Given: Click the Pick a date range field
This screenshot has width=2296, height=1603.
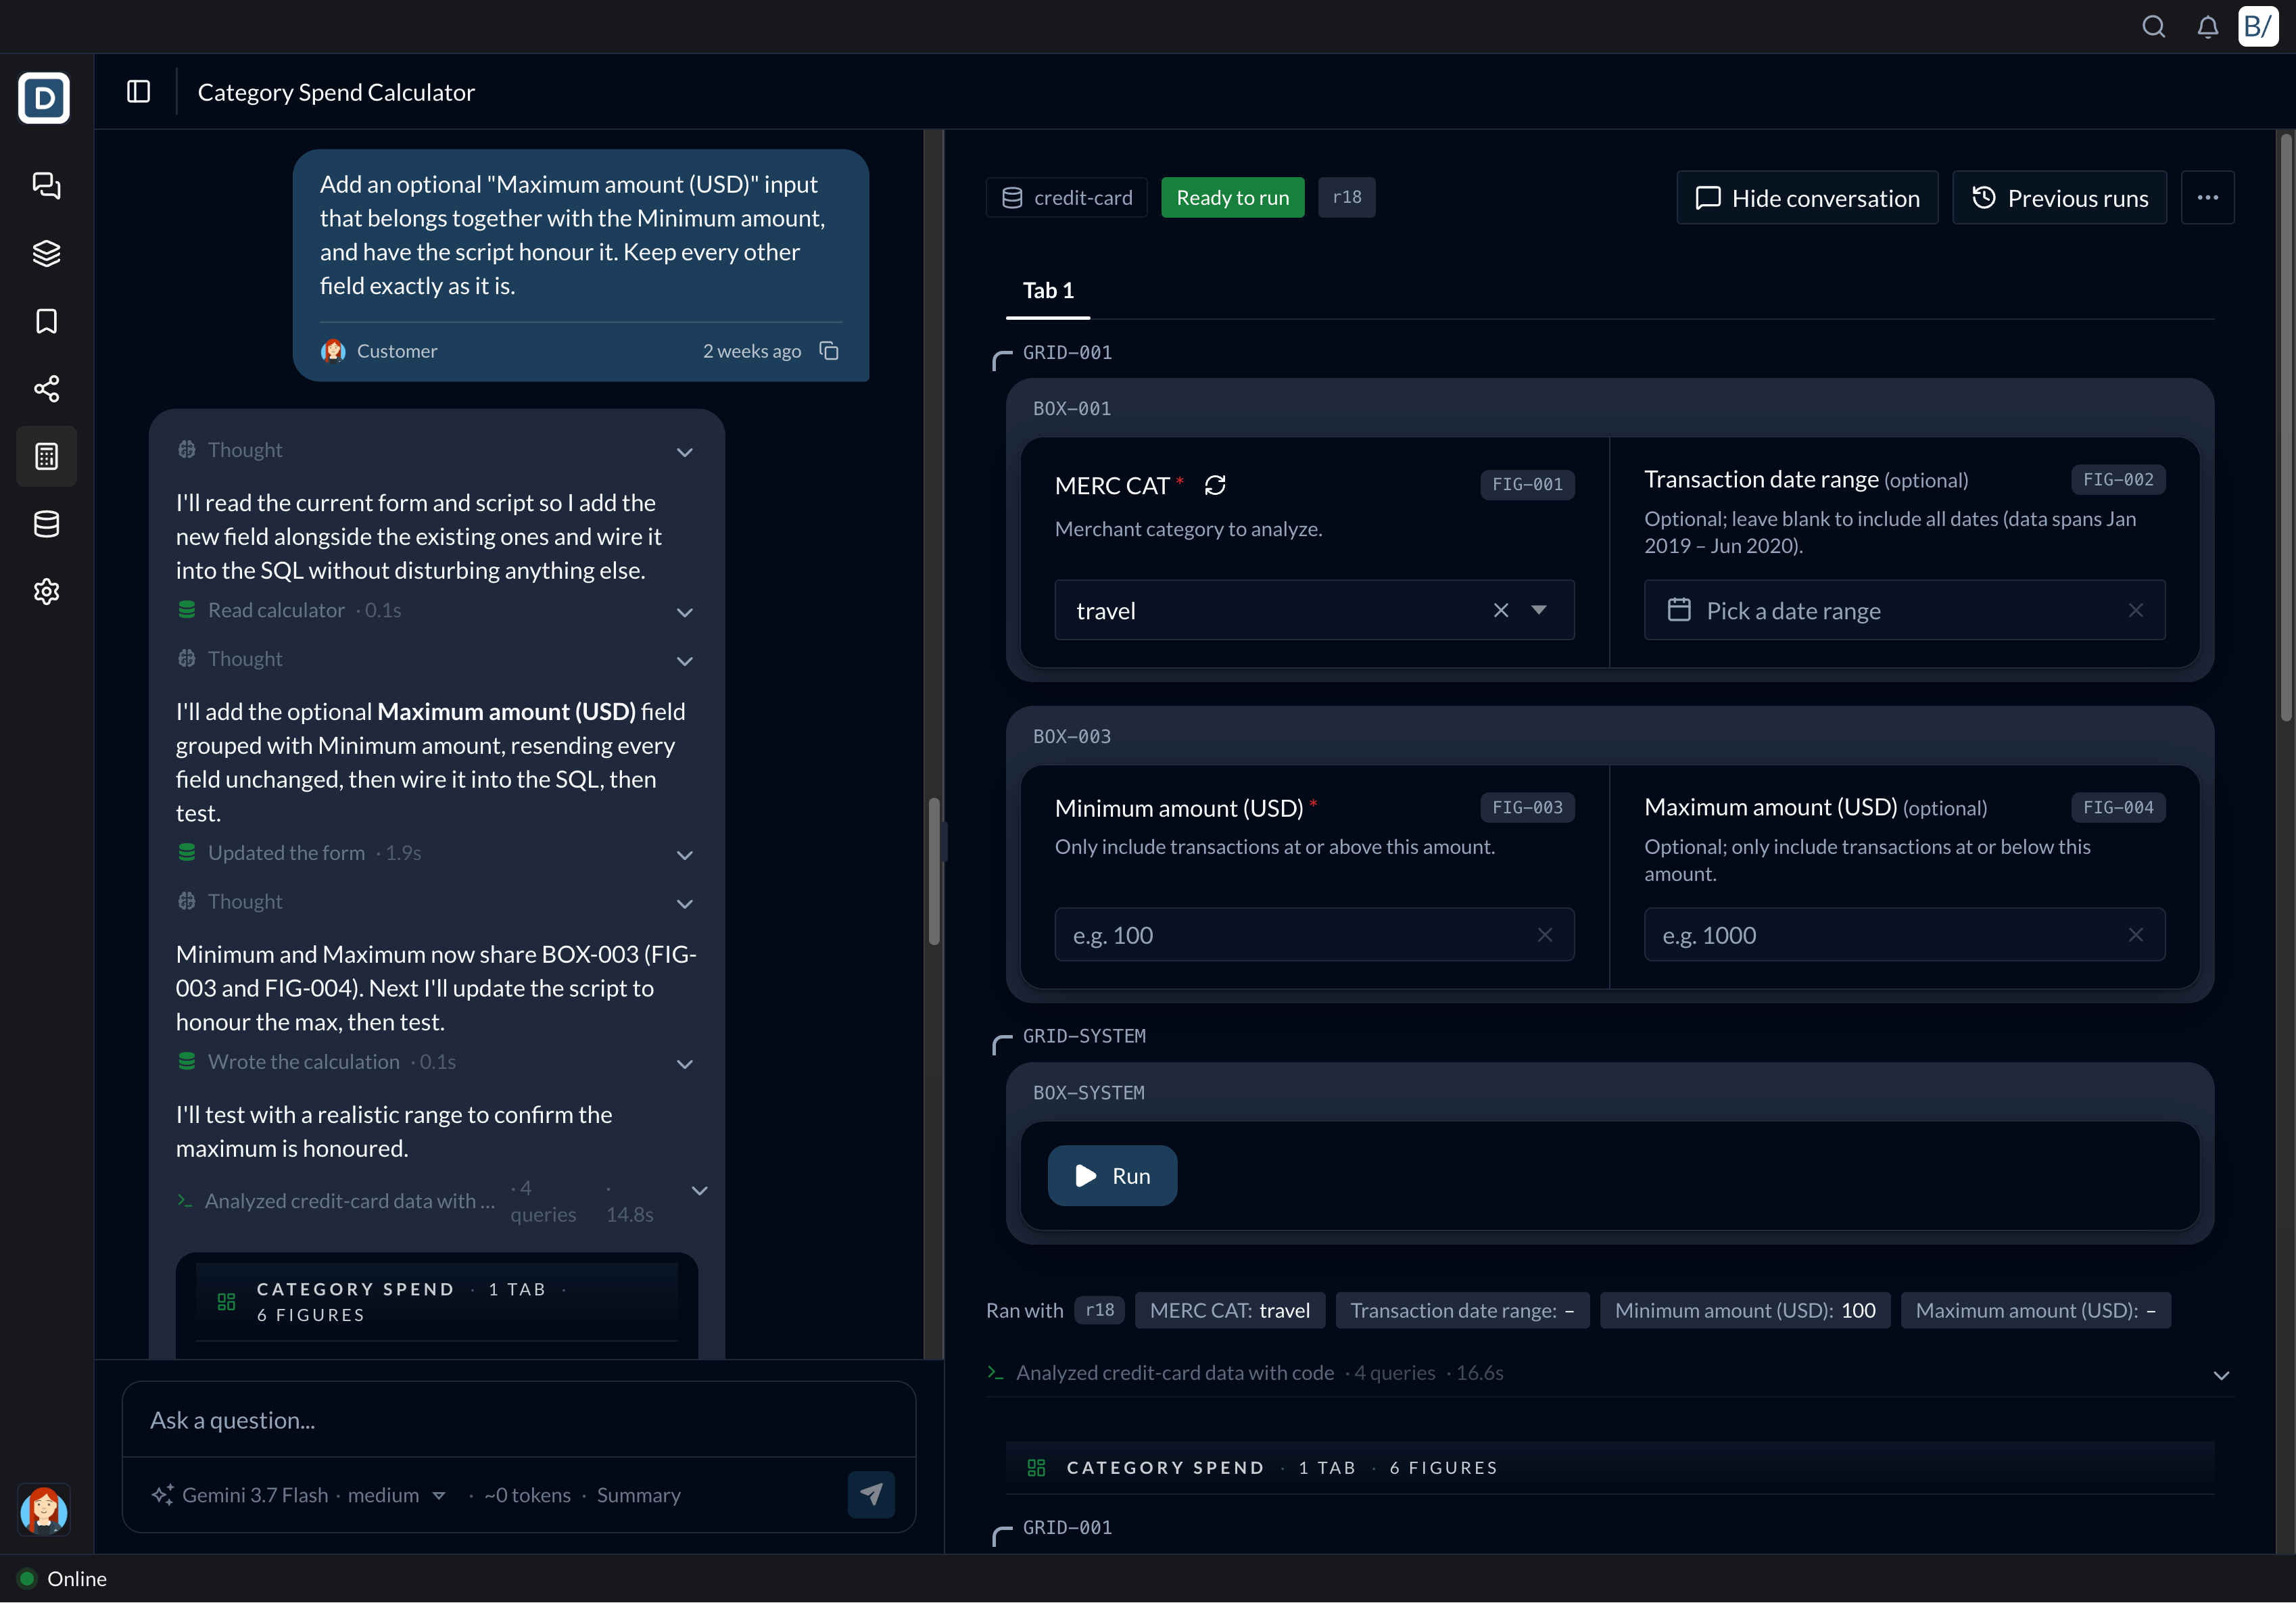Looking at the screenshot, I should click(x=1904, y=610).
